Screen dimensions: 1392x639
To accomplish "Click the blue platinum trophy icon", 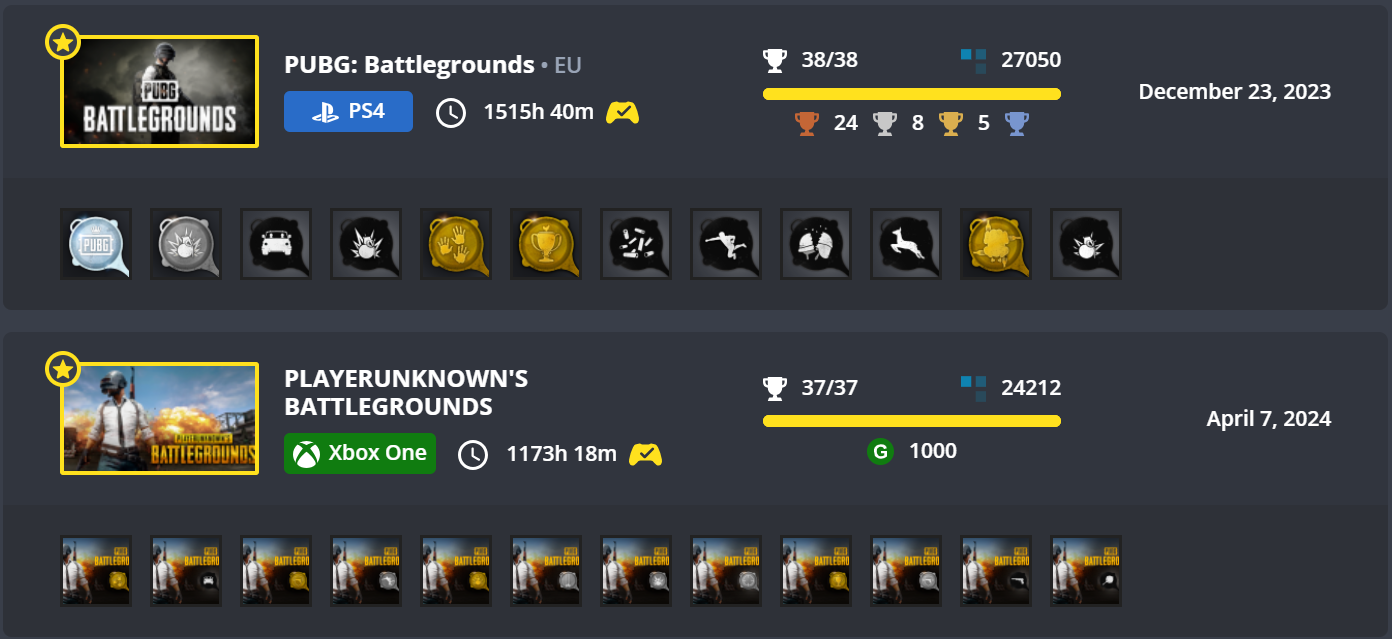I will point(1017,124).
